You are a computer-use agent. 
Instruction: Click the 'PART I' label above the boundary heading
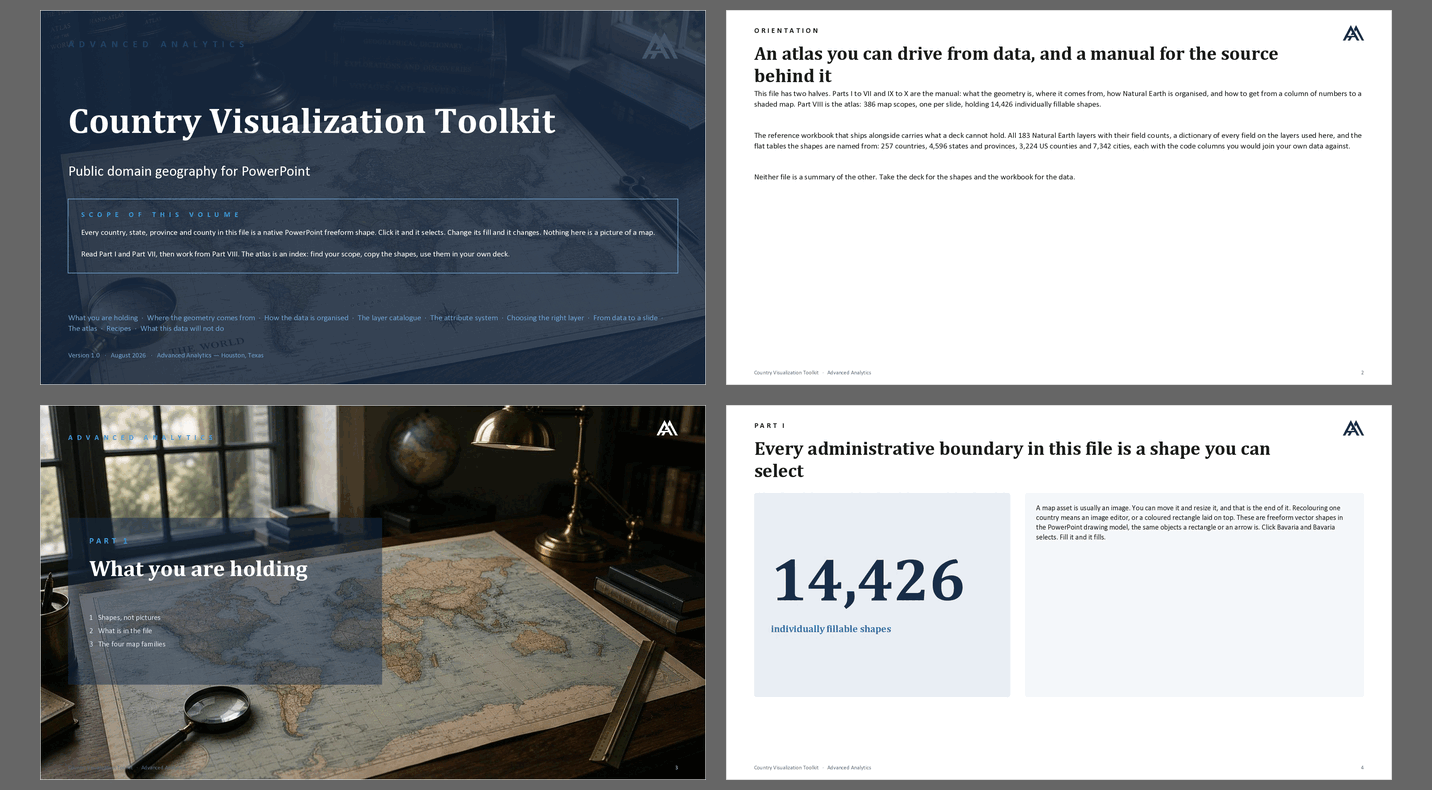(x=770, y=425)
